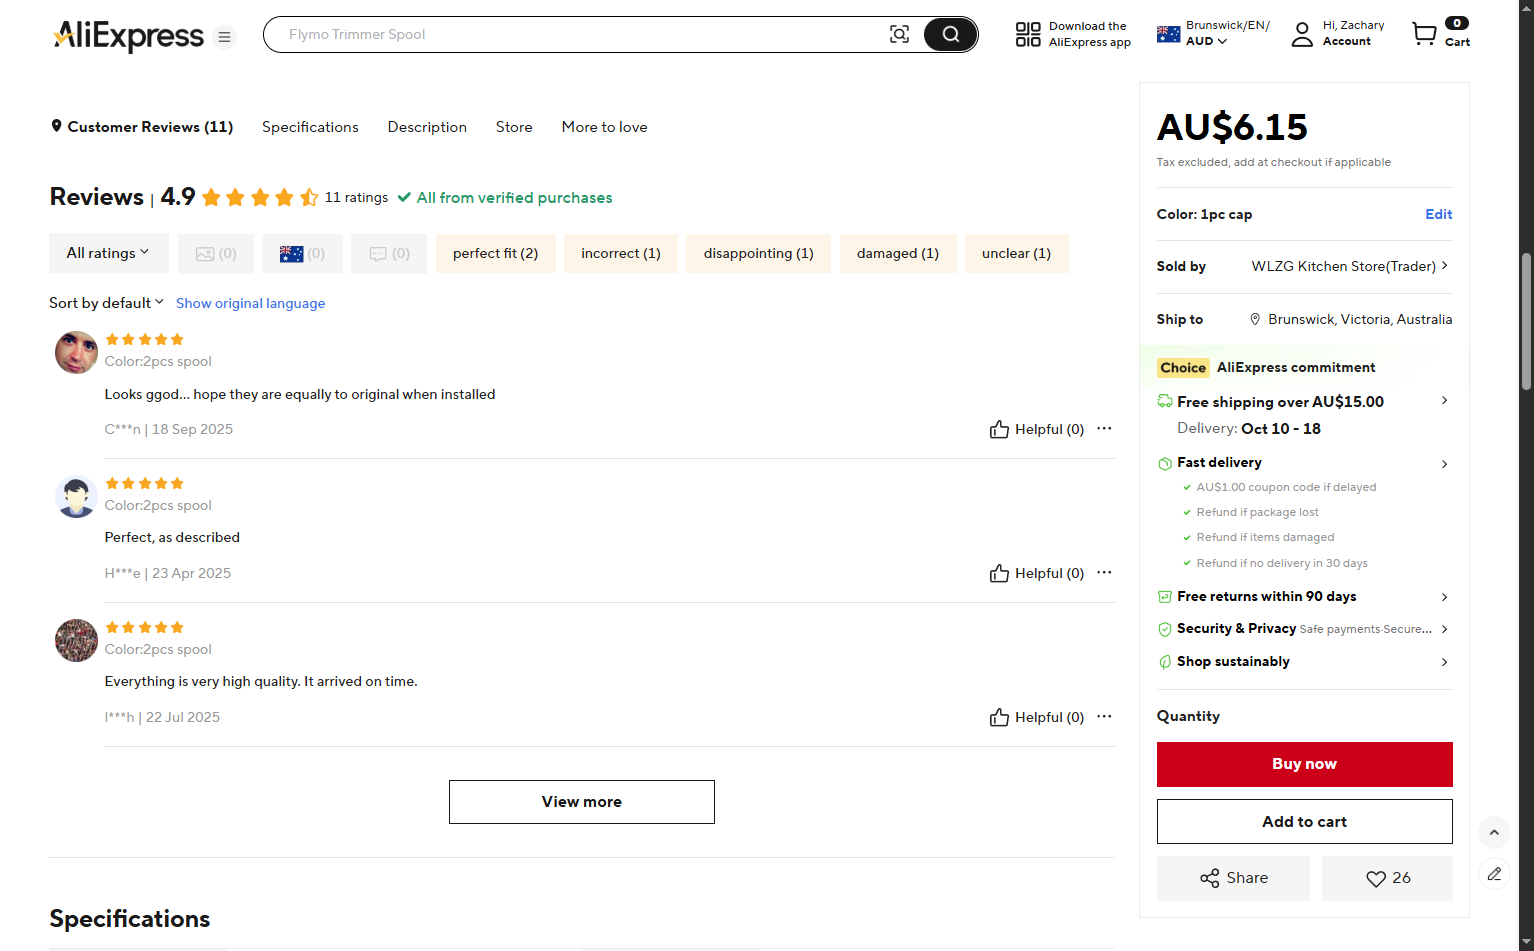Viewport: 1534px width, 951px height.
Task: Expand Free returns within 90 days
Action: (x=1304, y=597)
